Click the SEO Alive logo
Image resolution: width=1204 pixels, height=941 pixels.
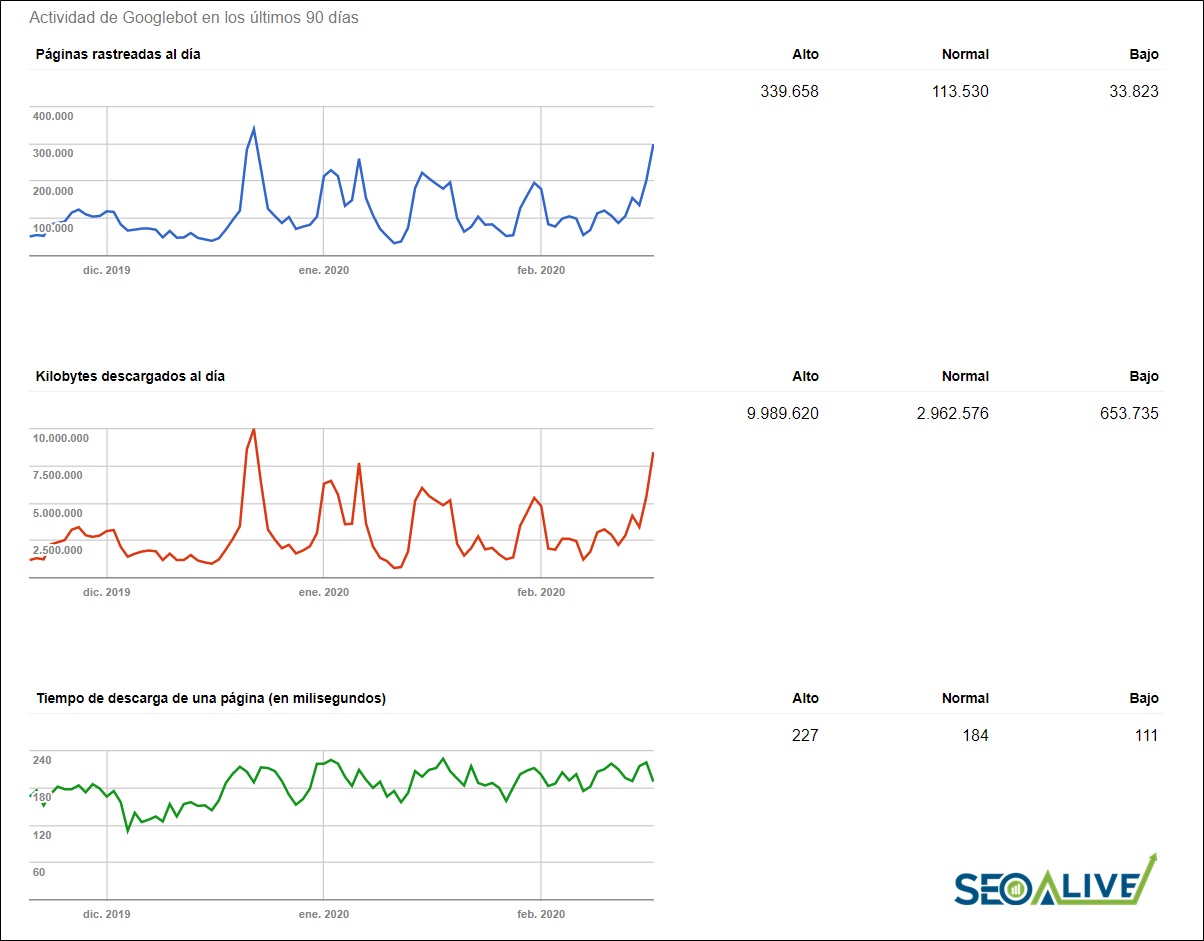(x=1055, y=882)
